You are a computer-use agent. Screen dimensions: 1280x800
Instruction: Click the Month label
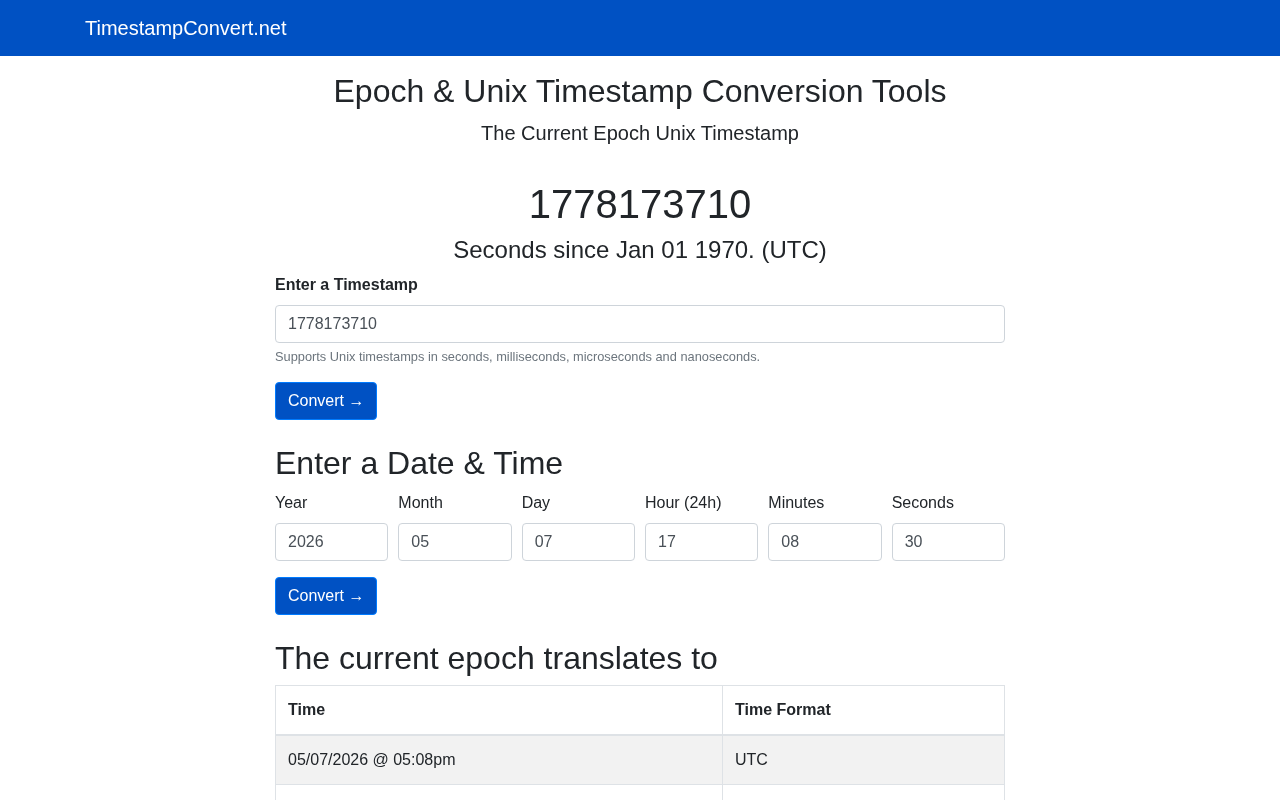[x=420, y=503]
